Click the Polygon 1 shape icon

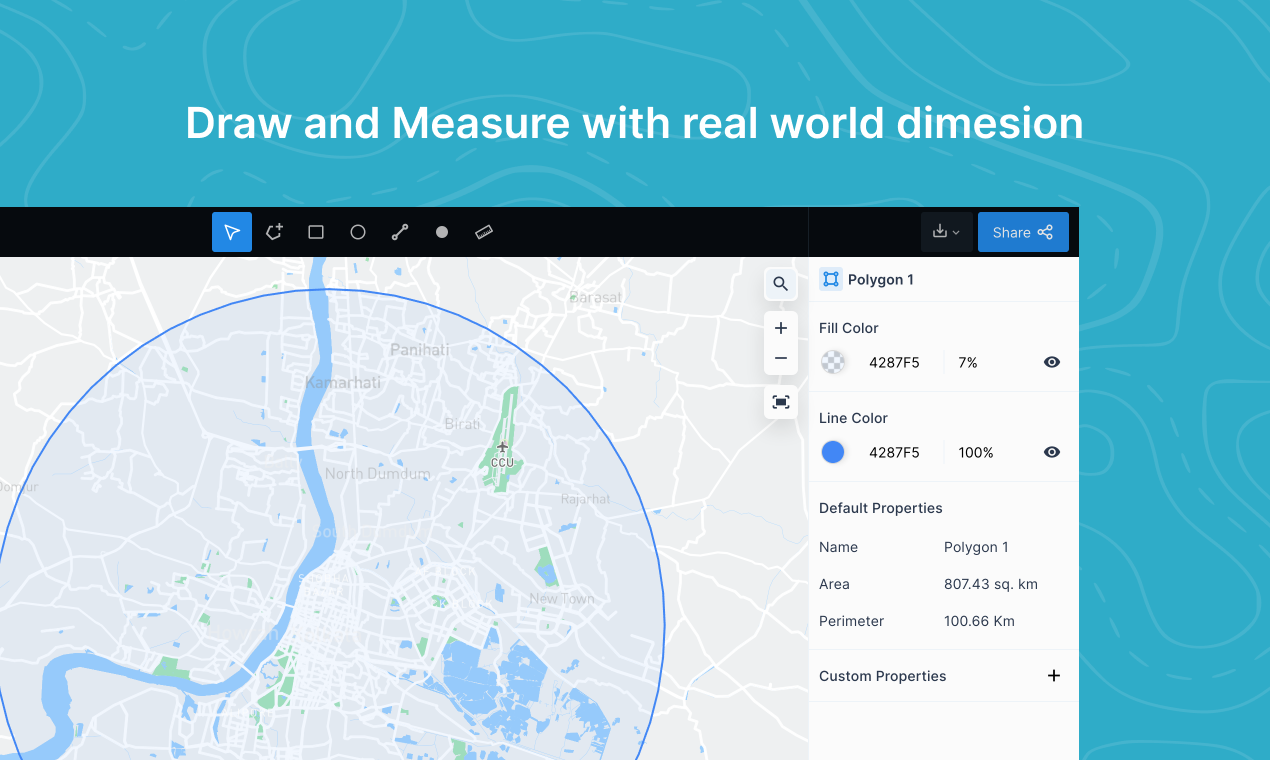[x=831, y=279]
